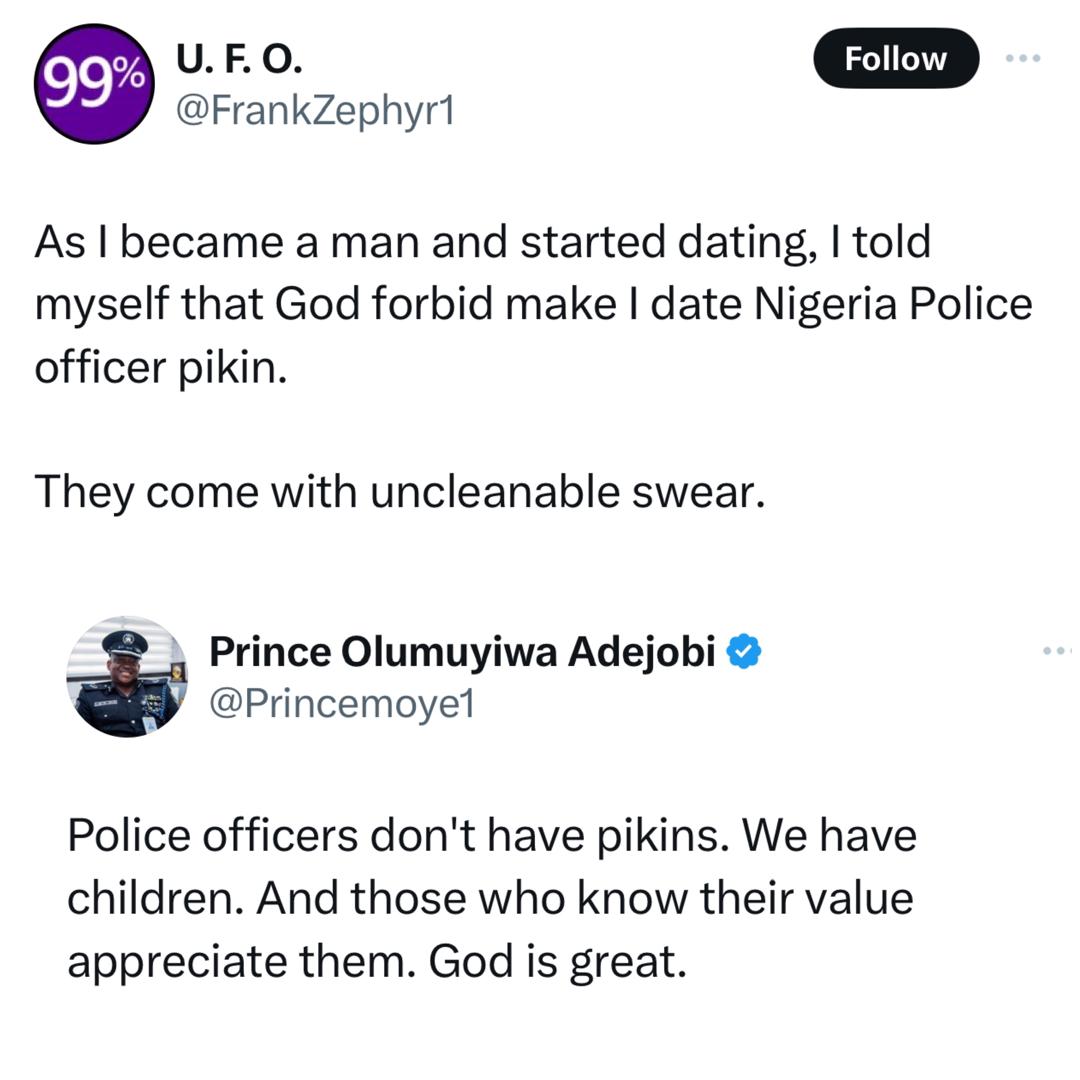Click "Police officers don't have pikins" line
The height and width of the screenshot is (1080, 1080).
pos(492,836)
